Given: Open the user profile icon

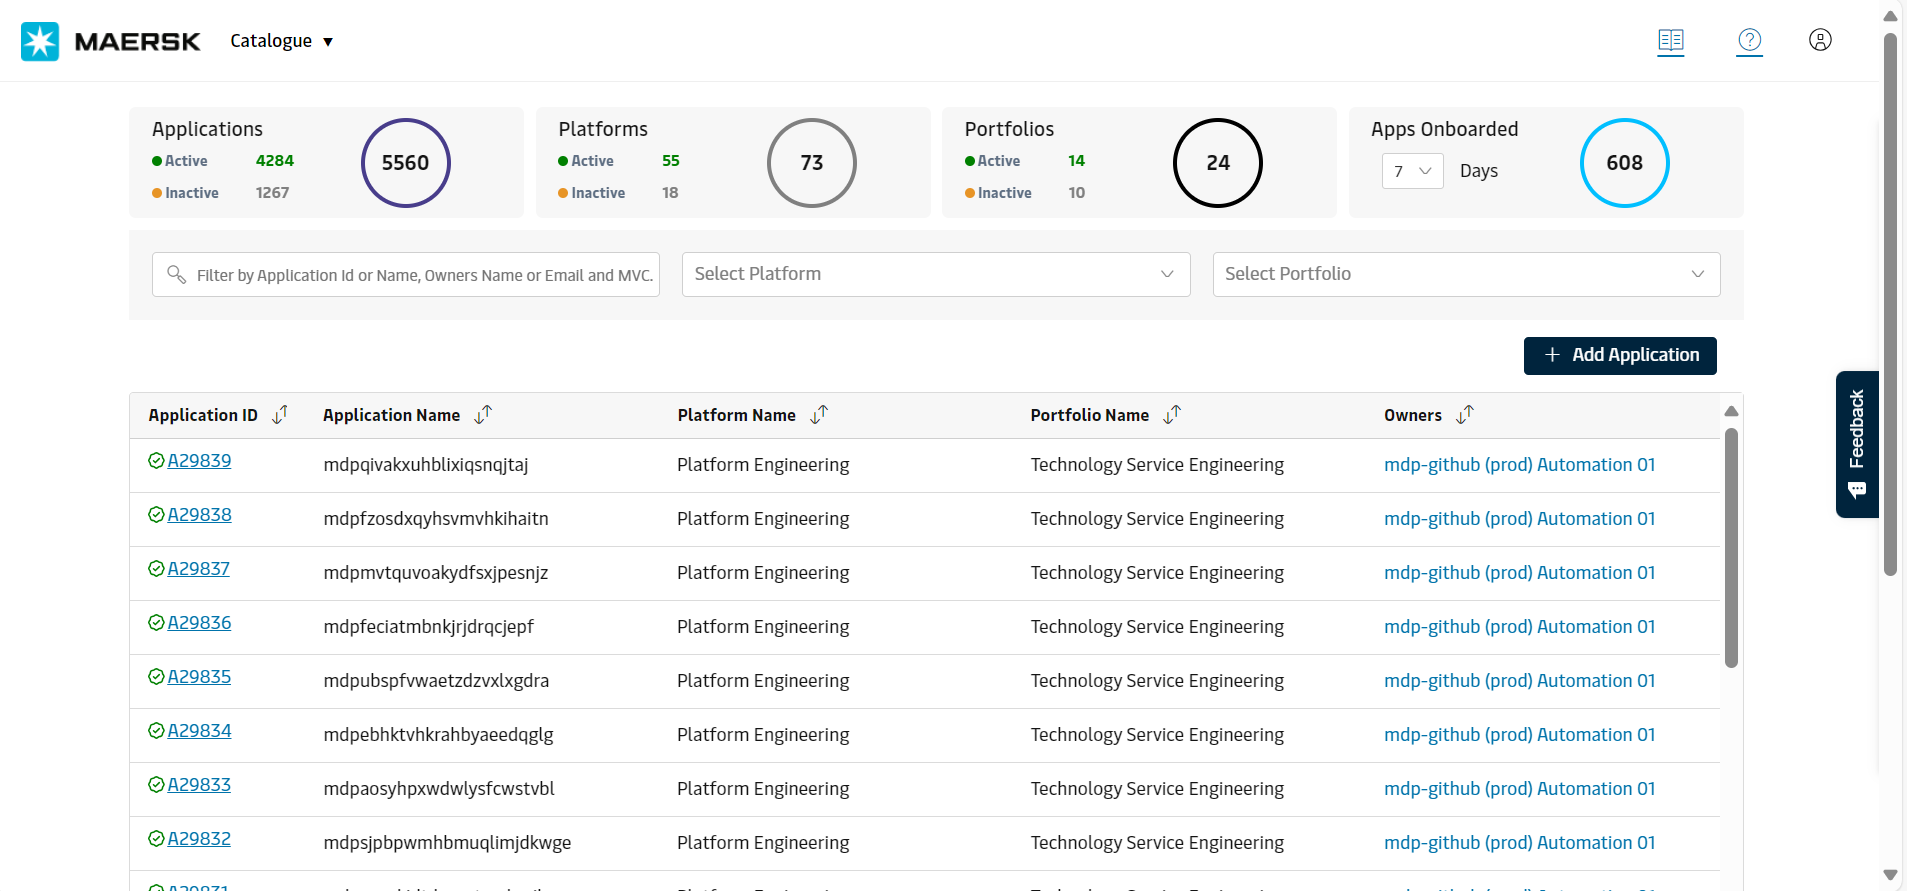Looking at the screenshot, I should (1820, 40).
